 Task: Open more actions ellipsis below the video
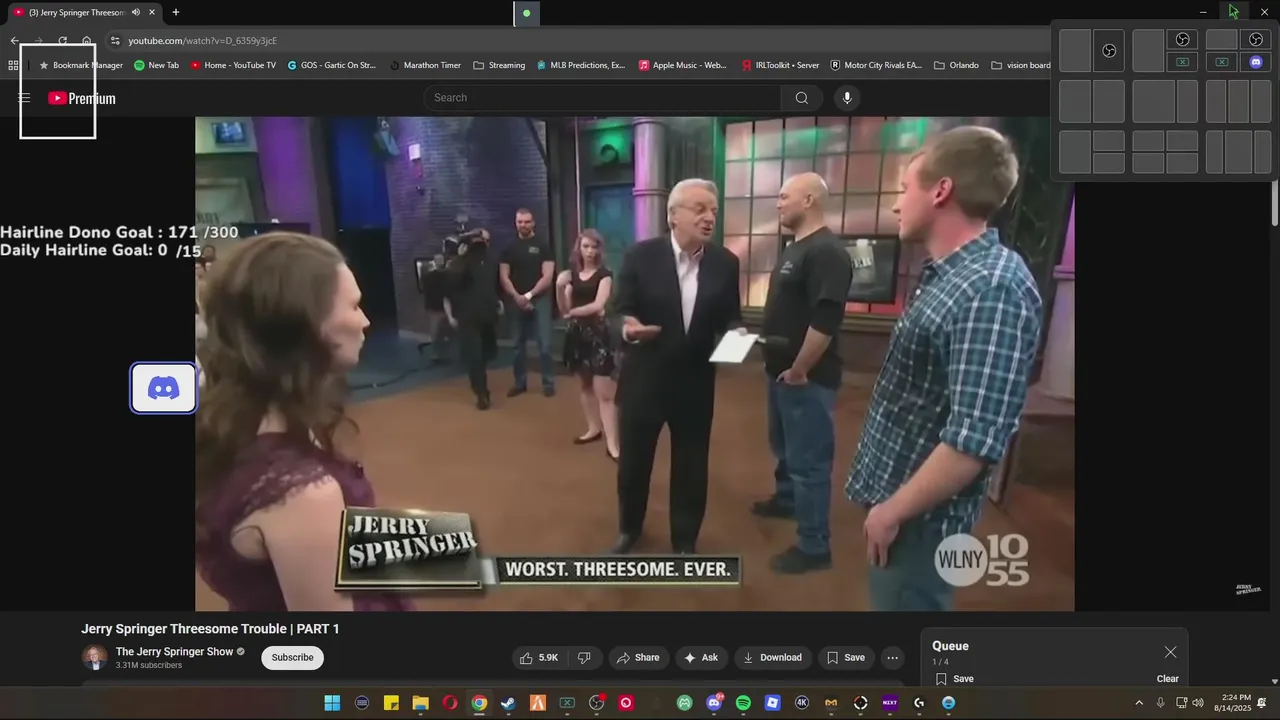[892, 658]
